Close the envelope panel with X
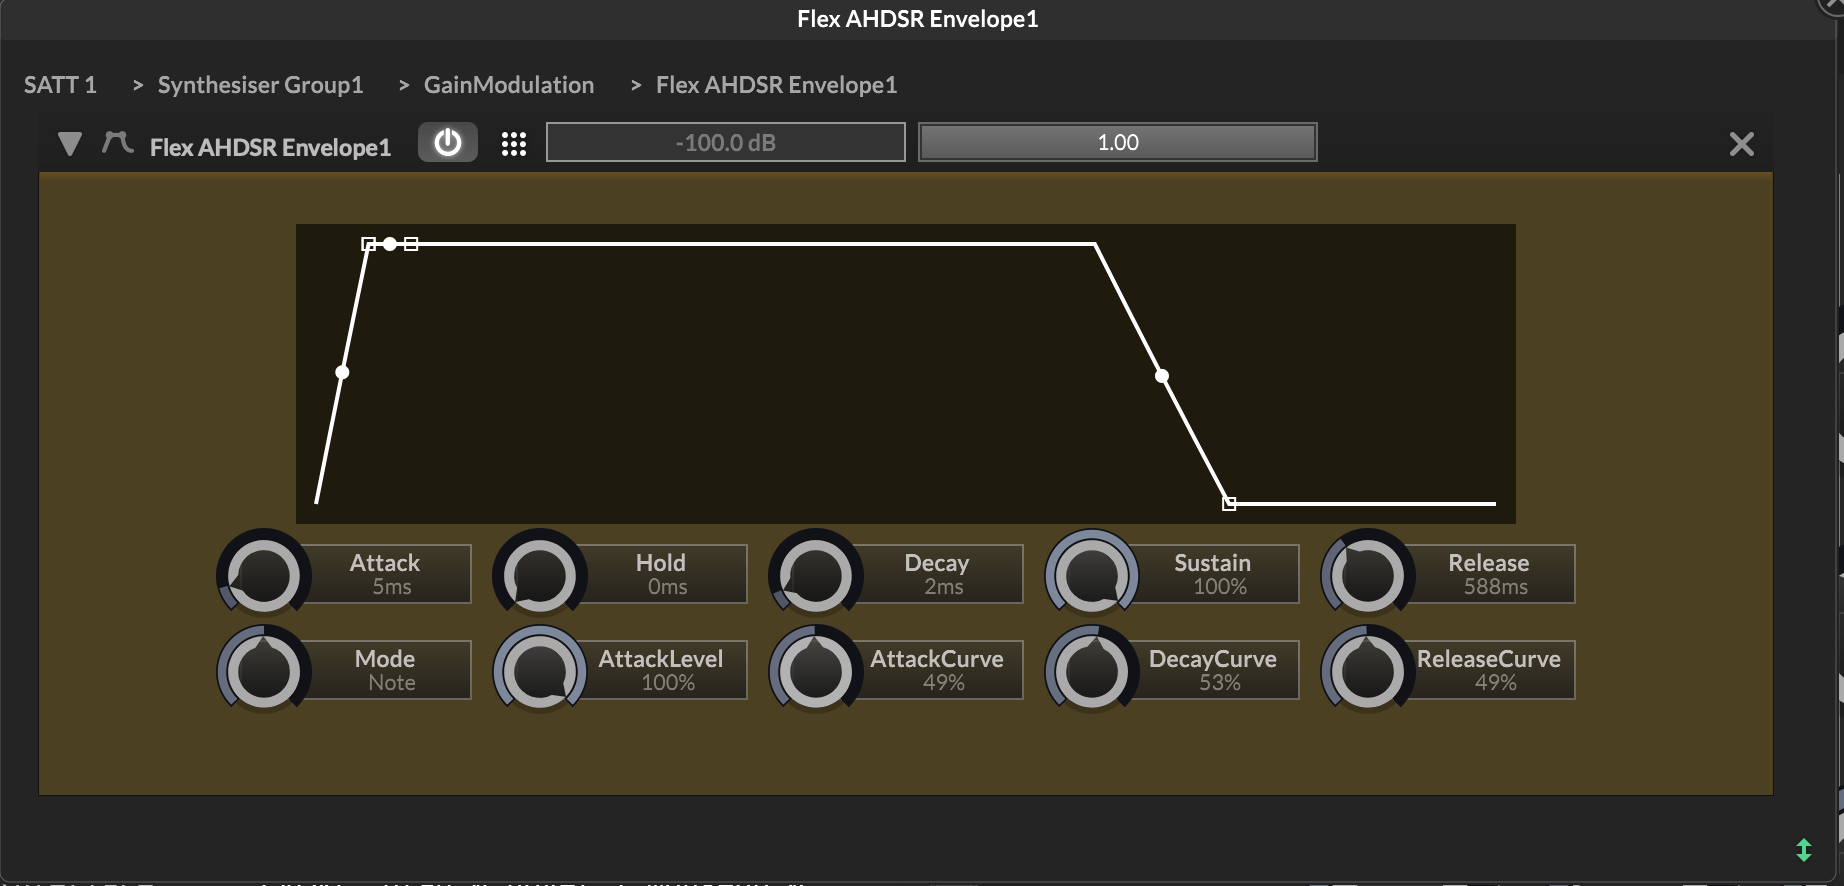This screenshot has width=1844, height=886. [1741, 144]
